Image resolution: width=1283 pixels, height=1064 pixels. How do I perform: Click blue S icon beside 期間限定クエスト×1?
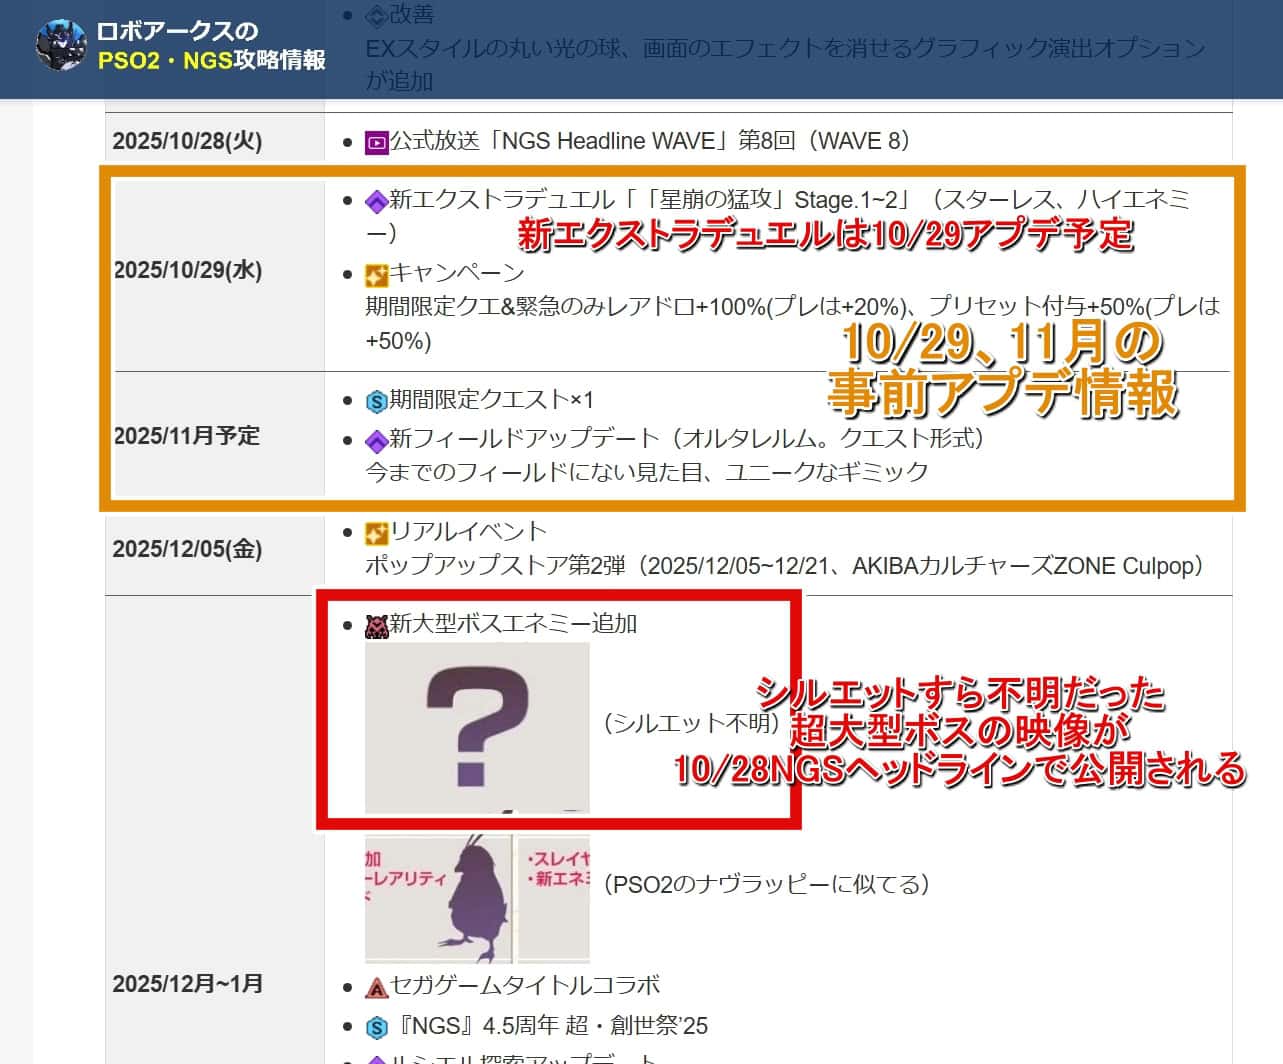pos(376,401)
